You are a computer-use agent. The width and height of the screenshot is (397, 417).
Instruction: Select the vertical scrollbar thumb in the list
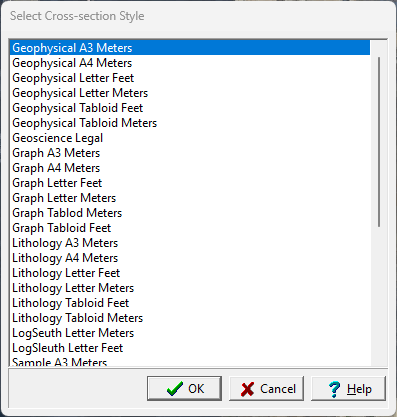pos(379,142)
